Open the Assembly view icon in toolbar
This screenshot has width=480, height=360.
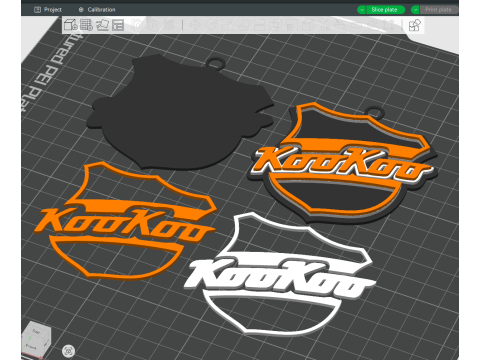pos(415,25)
